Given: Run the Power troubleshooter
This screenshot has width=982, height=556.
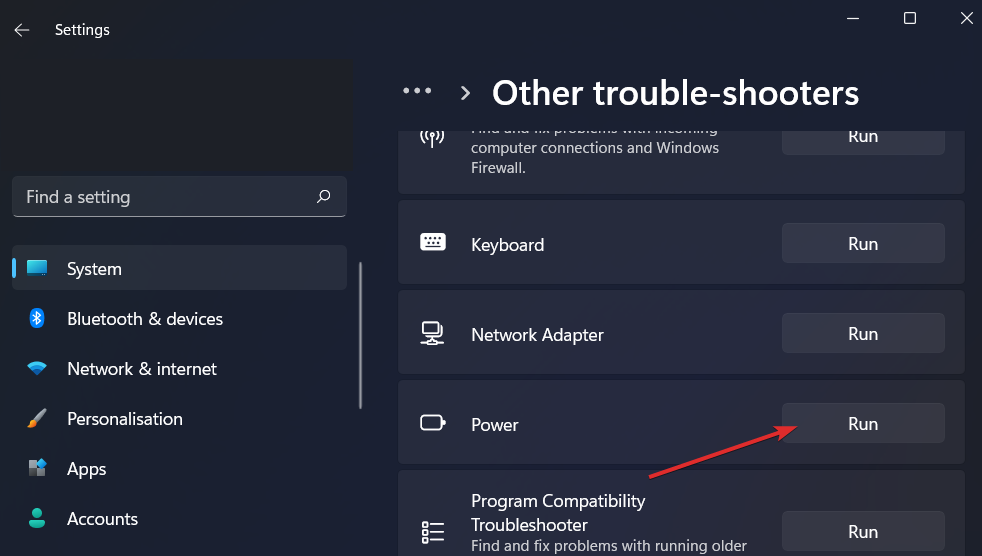Looking at the screenshot, I should pyautogui.click(x=863, y=423).
